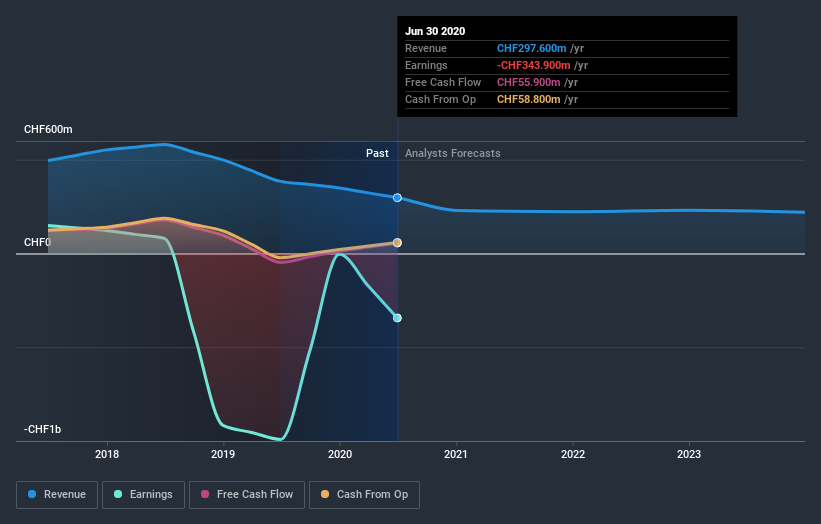Click the CHF297.600m revenue value in tooltip

pyautogui.click(x=531, y=48)
